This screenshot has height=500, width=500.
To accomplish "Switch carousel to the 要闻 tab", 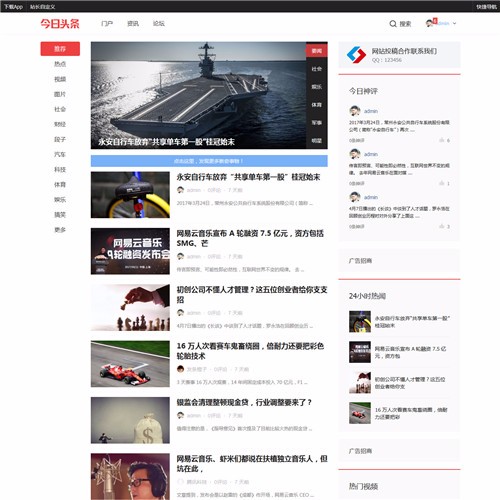I will pyautogui.click(x=317, y=51).
